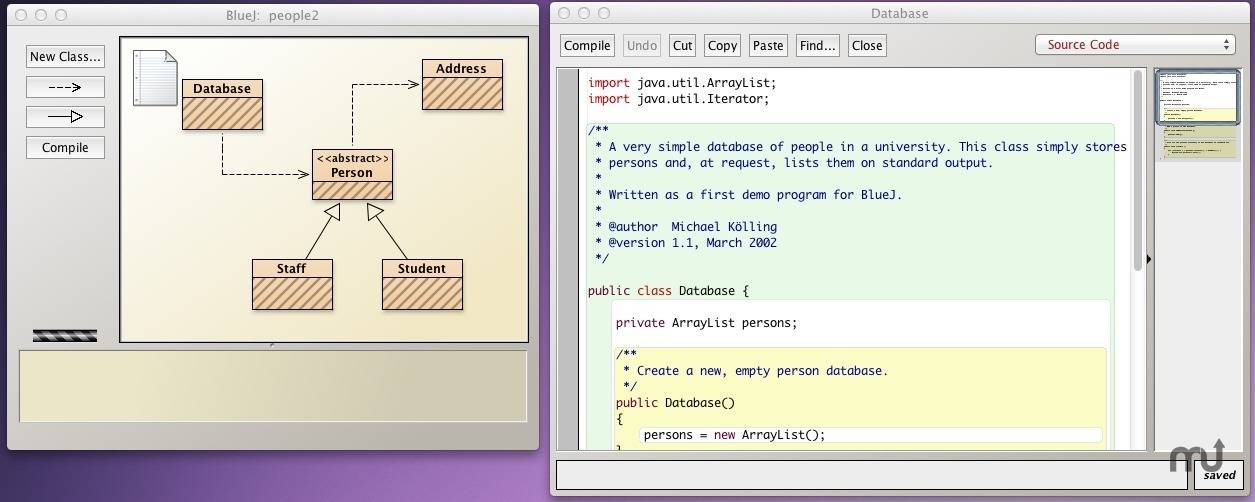1255x502 pixels.
Task: Click the Undo editor button
Action: (642, 45)
